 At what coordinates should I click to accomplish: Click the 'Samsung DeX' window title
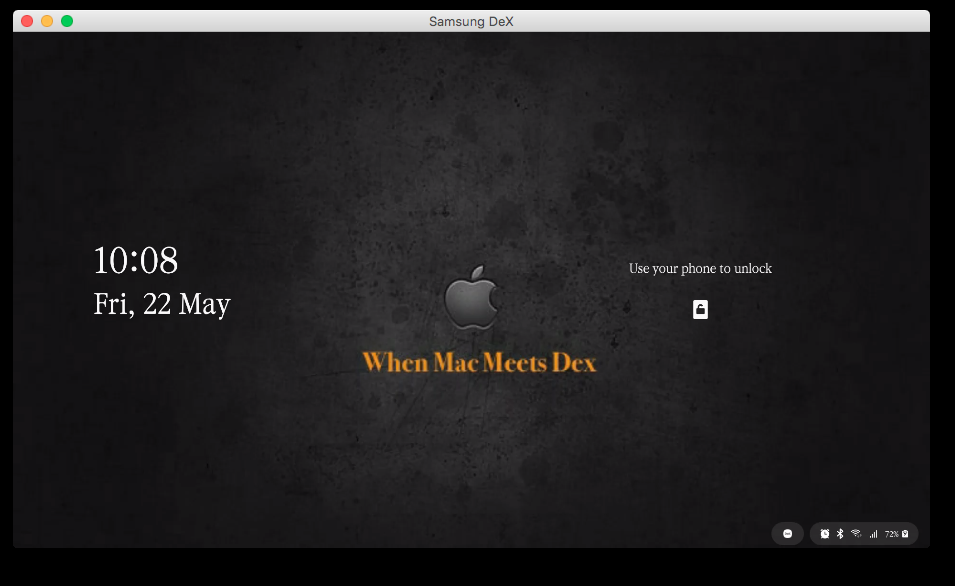471,21
